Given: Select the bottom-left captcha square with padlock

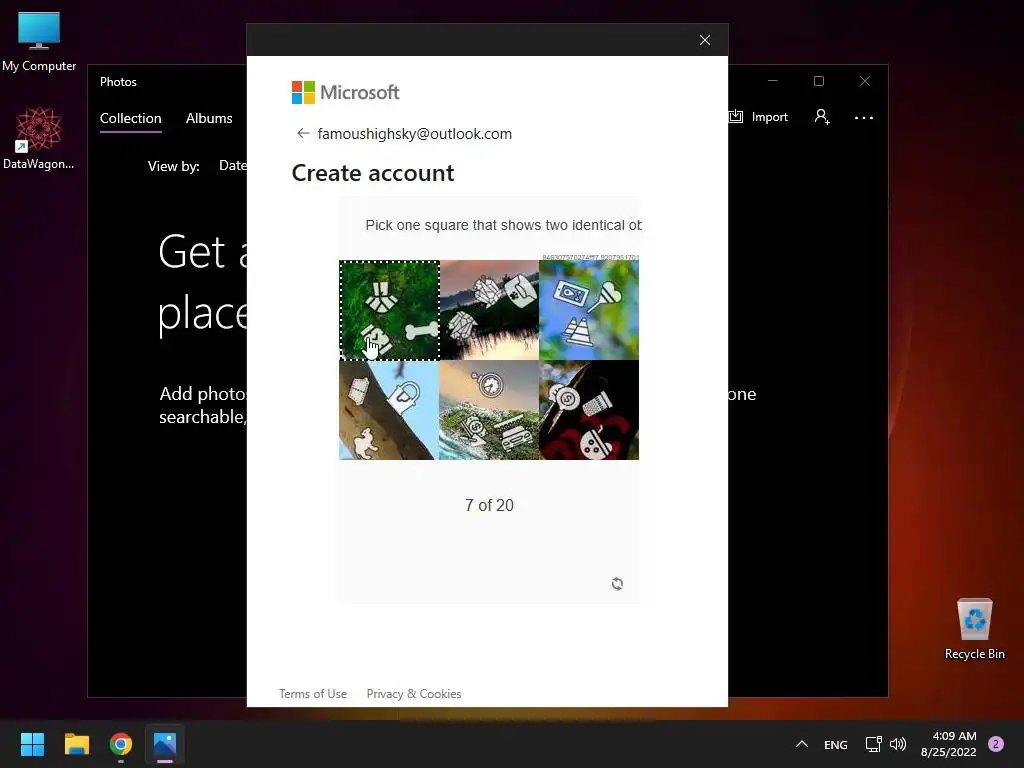Looking at the screenshot, I should pos(389,410).
